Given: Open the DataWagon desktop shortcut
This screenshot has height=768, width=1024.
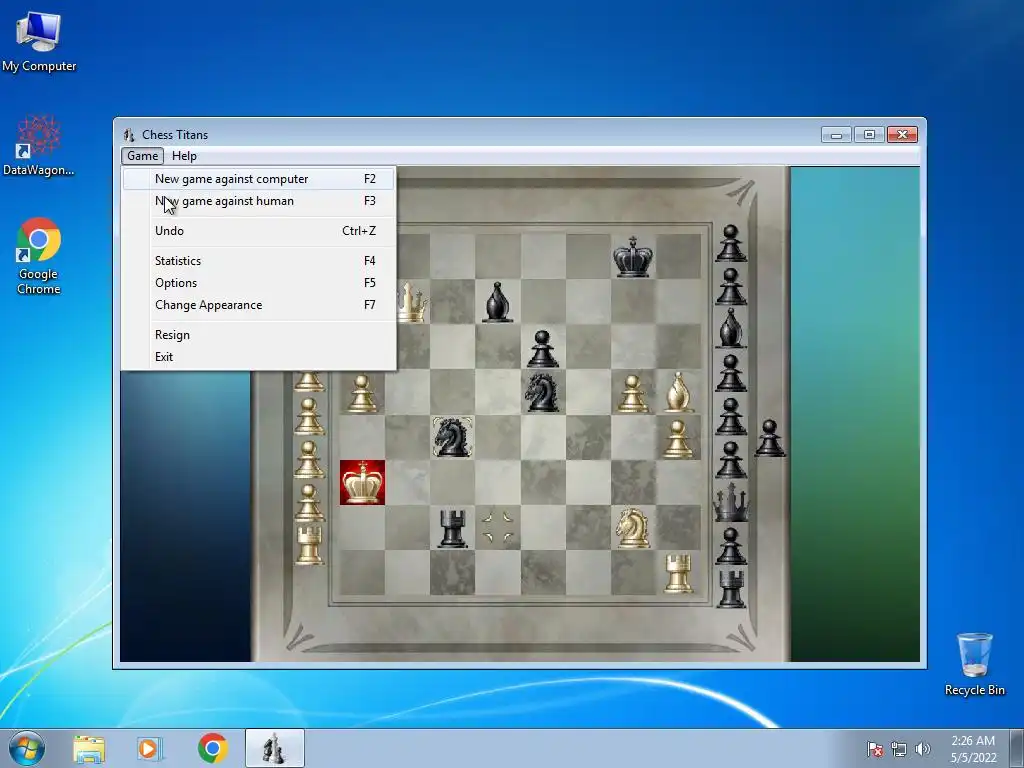Looking at the screenshot, I should pos(39,146).
